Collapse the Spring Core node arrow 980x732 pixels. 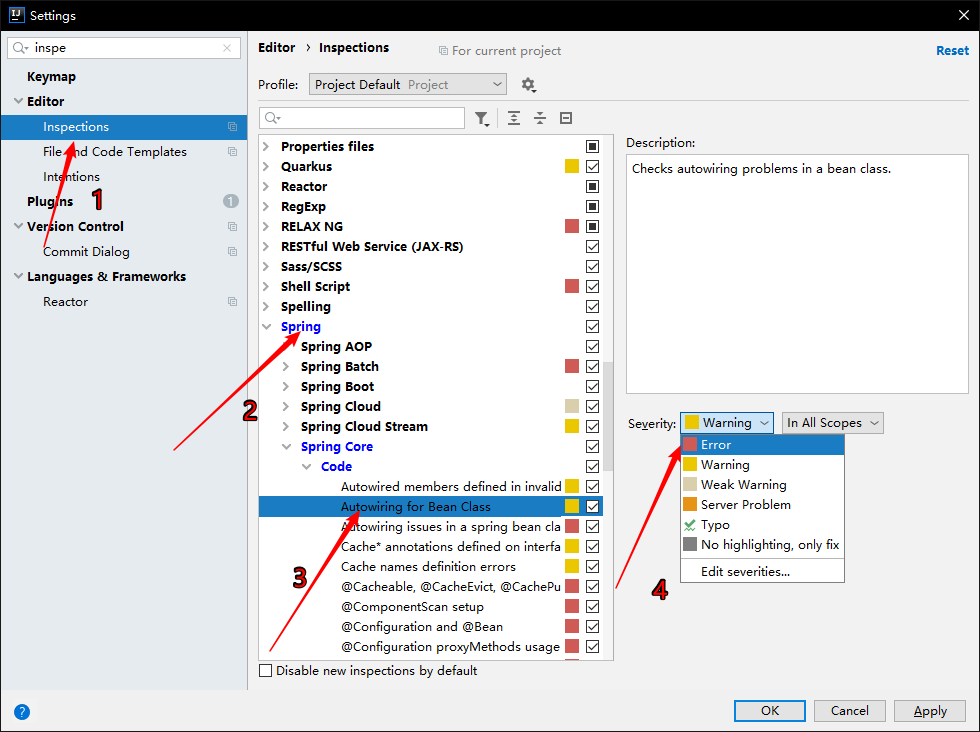pos(287,446)
